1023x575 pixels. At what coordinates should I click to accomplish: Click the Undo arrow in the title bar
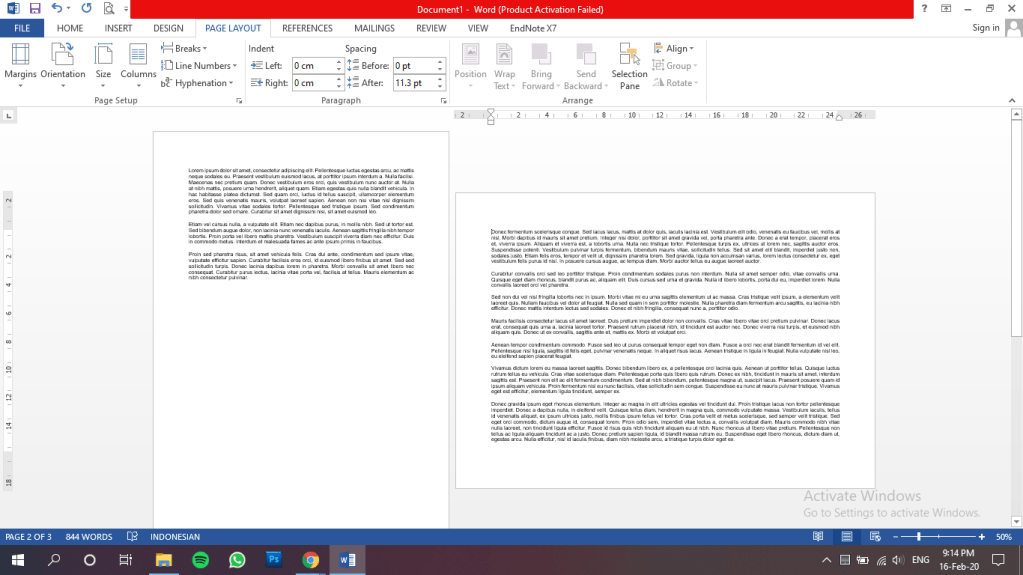click(x=57, y=8)
